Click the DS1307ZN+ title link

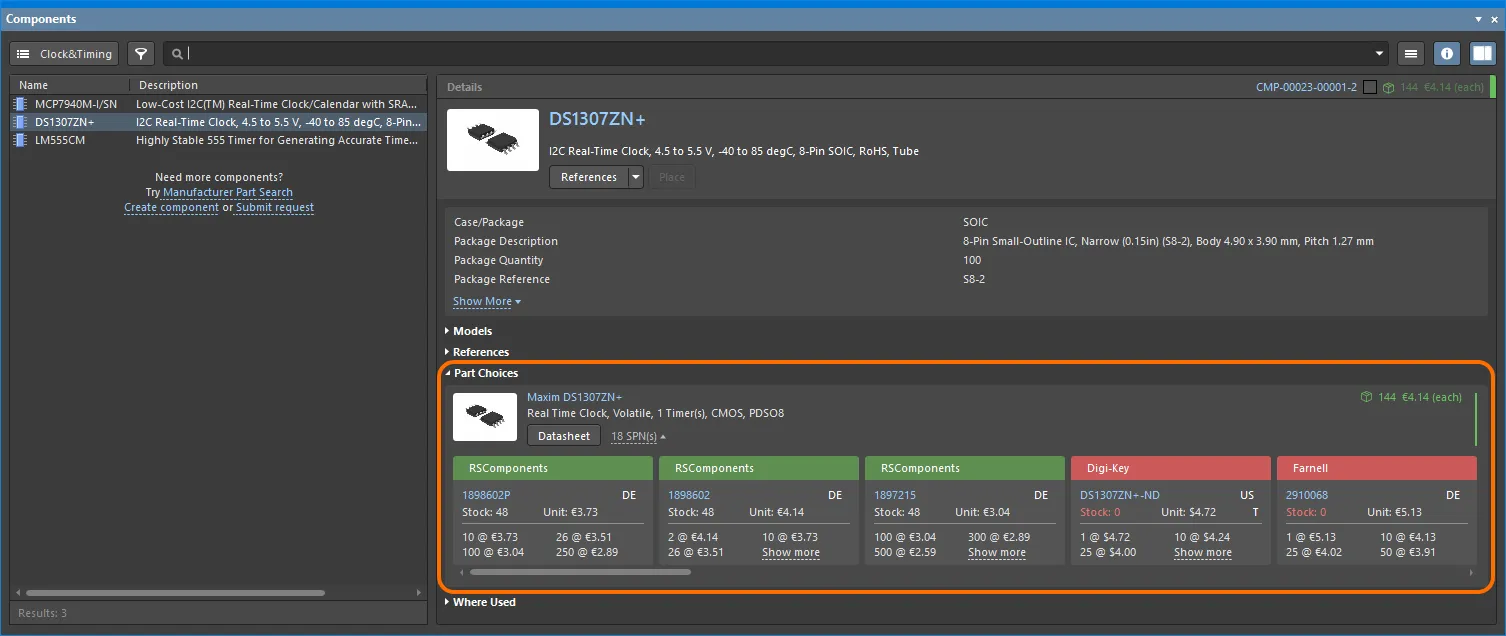pyautogui.click(x=597, y=119)
